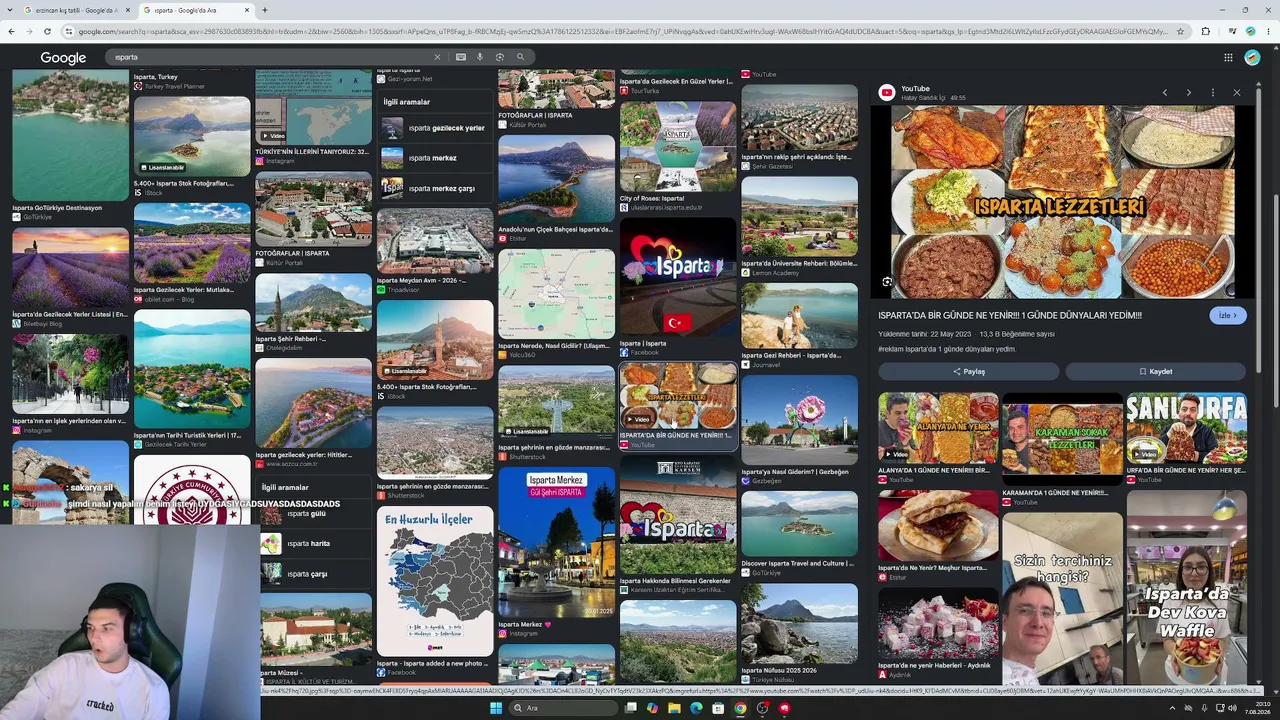Open the 'En Huzurlu İlçeler' map image
The image size is (1280, 720).
pyautogui.click(x=435, y=581)
